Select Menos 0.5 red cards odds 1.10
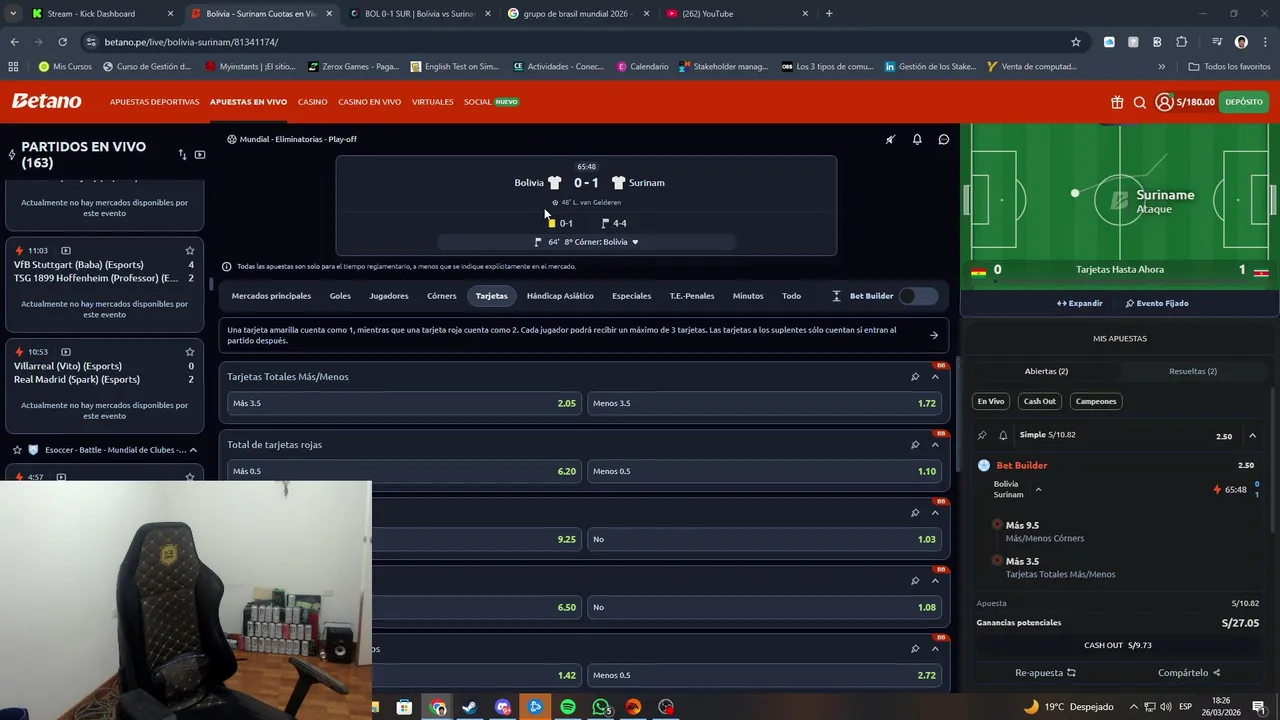 click(x=764, y=471)
